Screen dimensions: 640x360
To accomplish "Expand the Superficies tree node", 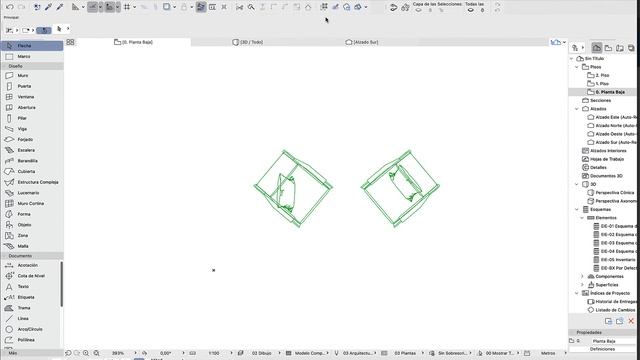I will tap(582, 285).
